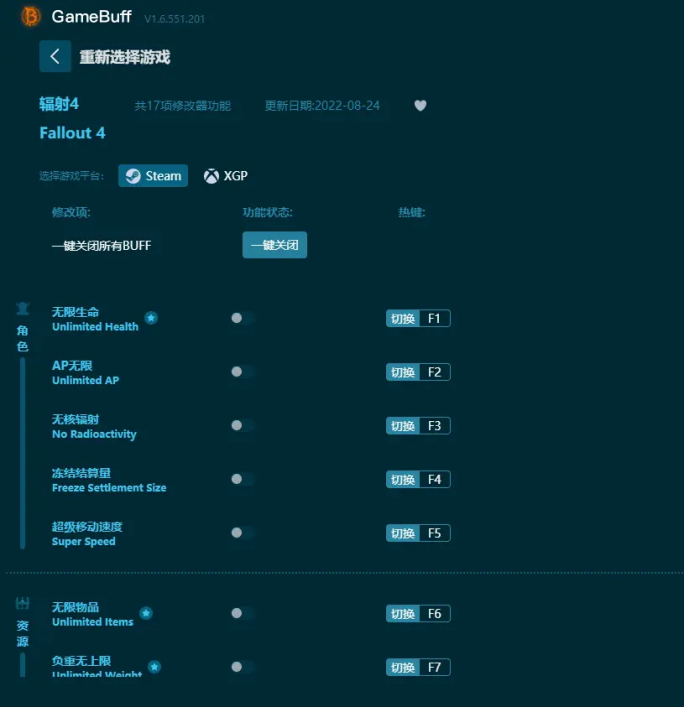Click the 切换 button for F6 hotkey
This screenshot has height=708, width=684.
click(403, 614)
